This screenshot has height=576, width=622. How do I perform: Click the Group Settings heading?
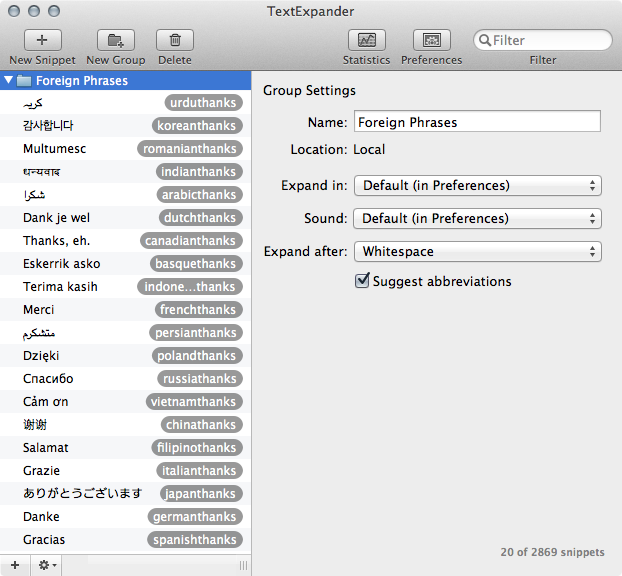(x=309, y=90)
